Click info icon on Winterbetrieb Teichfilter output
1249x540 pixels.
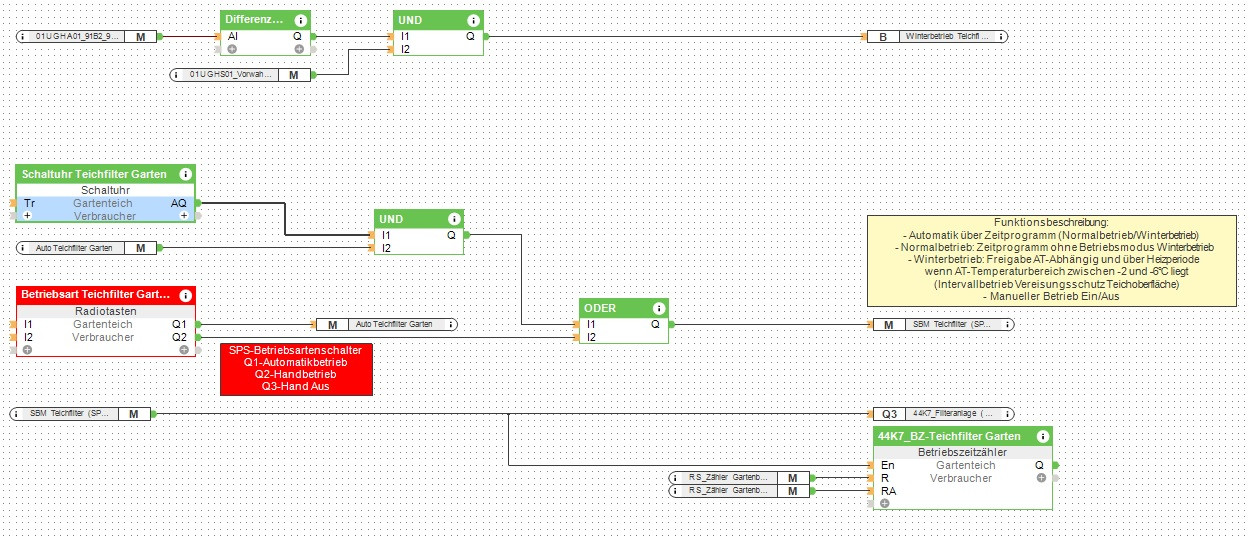click(x=1000, y=36)
